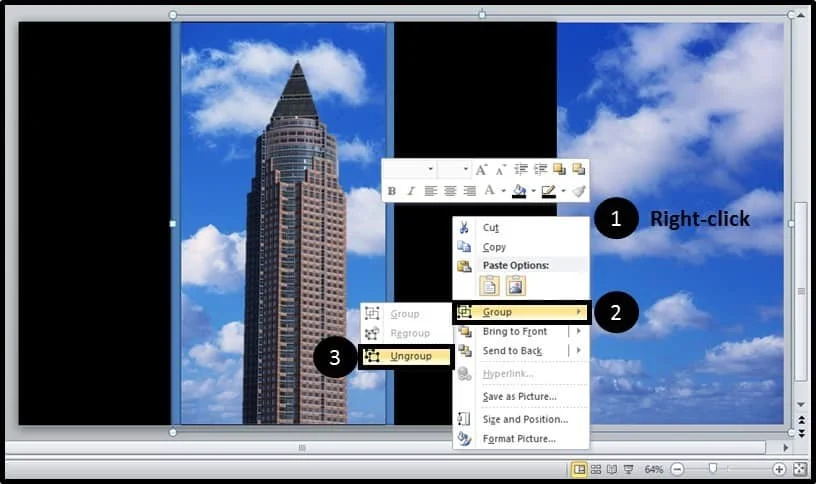The image size is (816, 484).
Task: Paste using destination theme option
Action: pos(489,286)
